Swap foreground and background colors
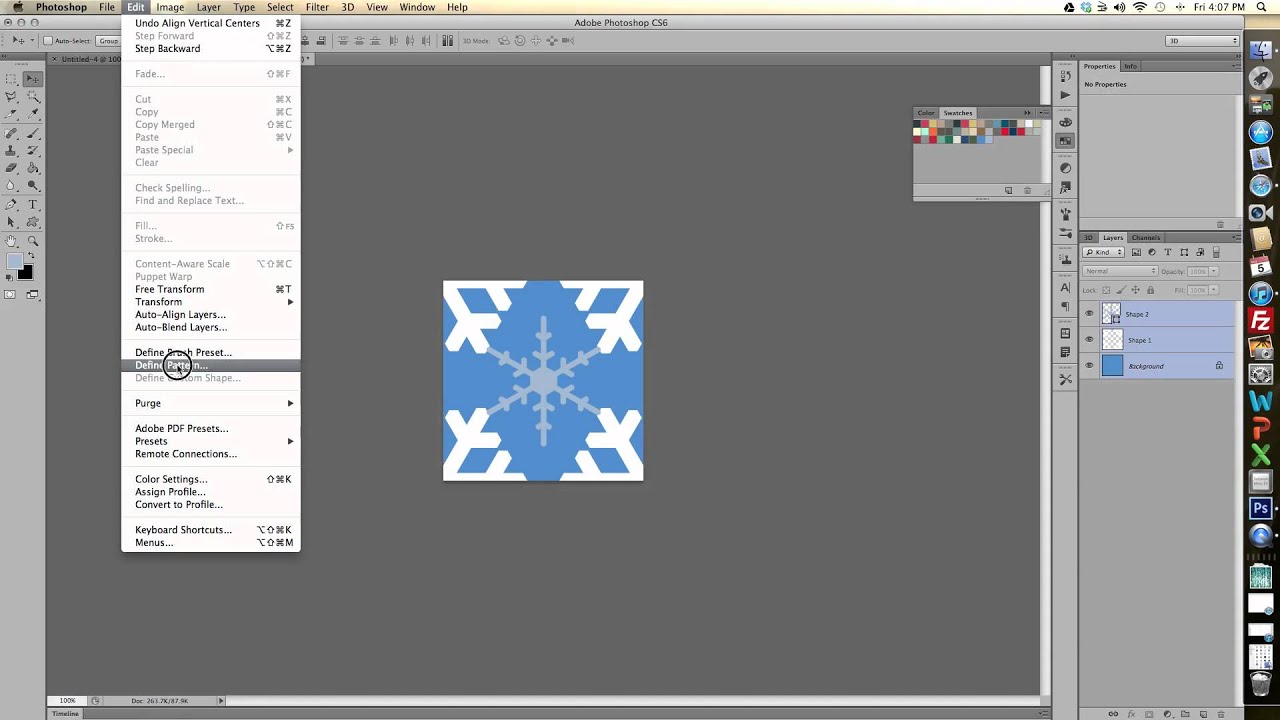1280x720 pixels. coord(31,255)
